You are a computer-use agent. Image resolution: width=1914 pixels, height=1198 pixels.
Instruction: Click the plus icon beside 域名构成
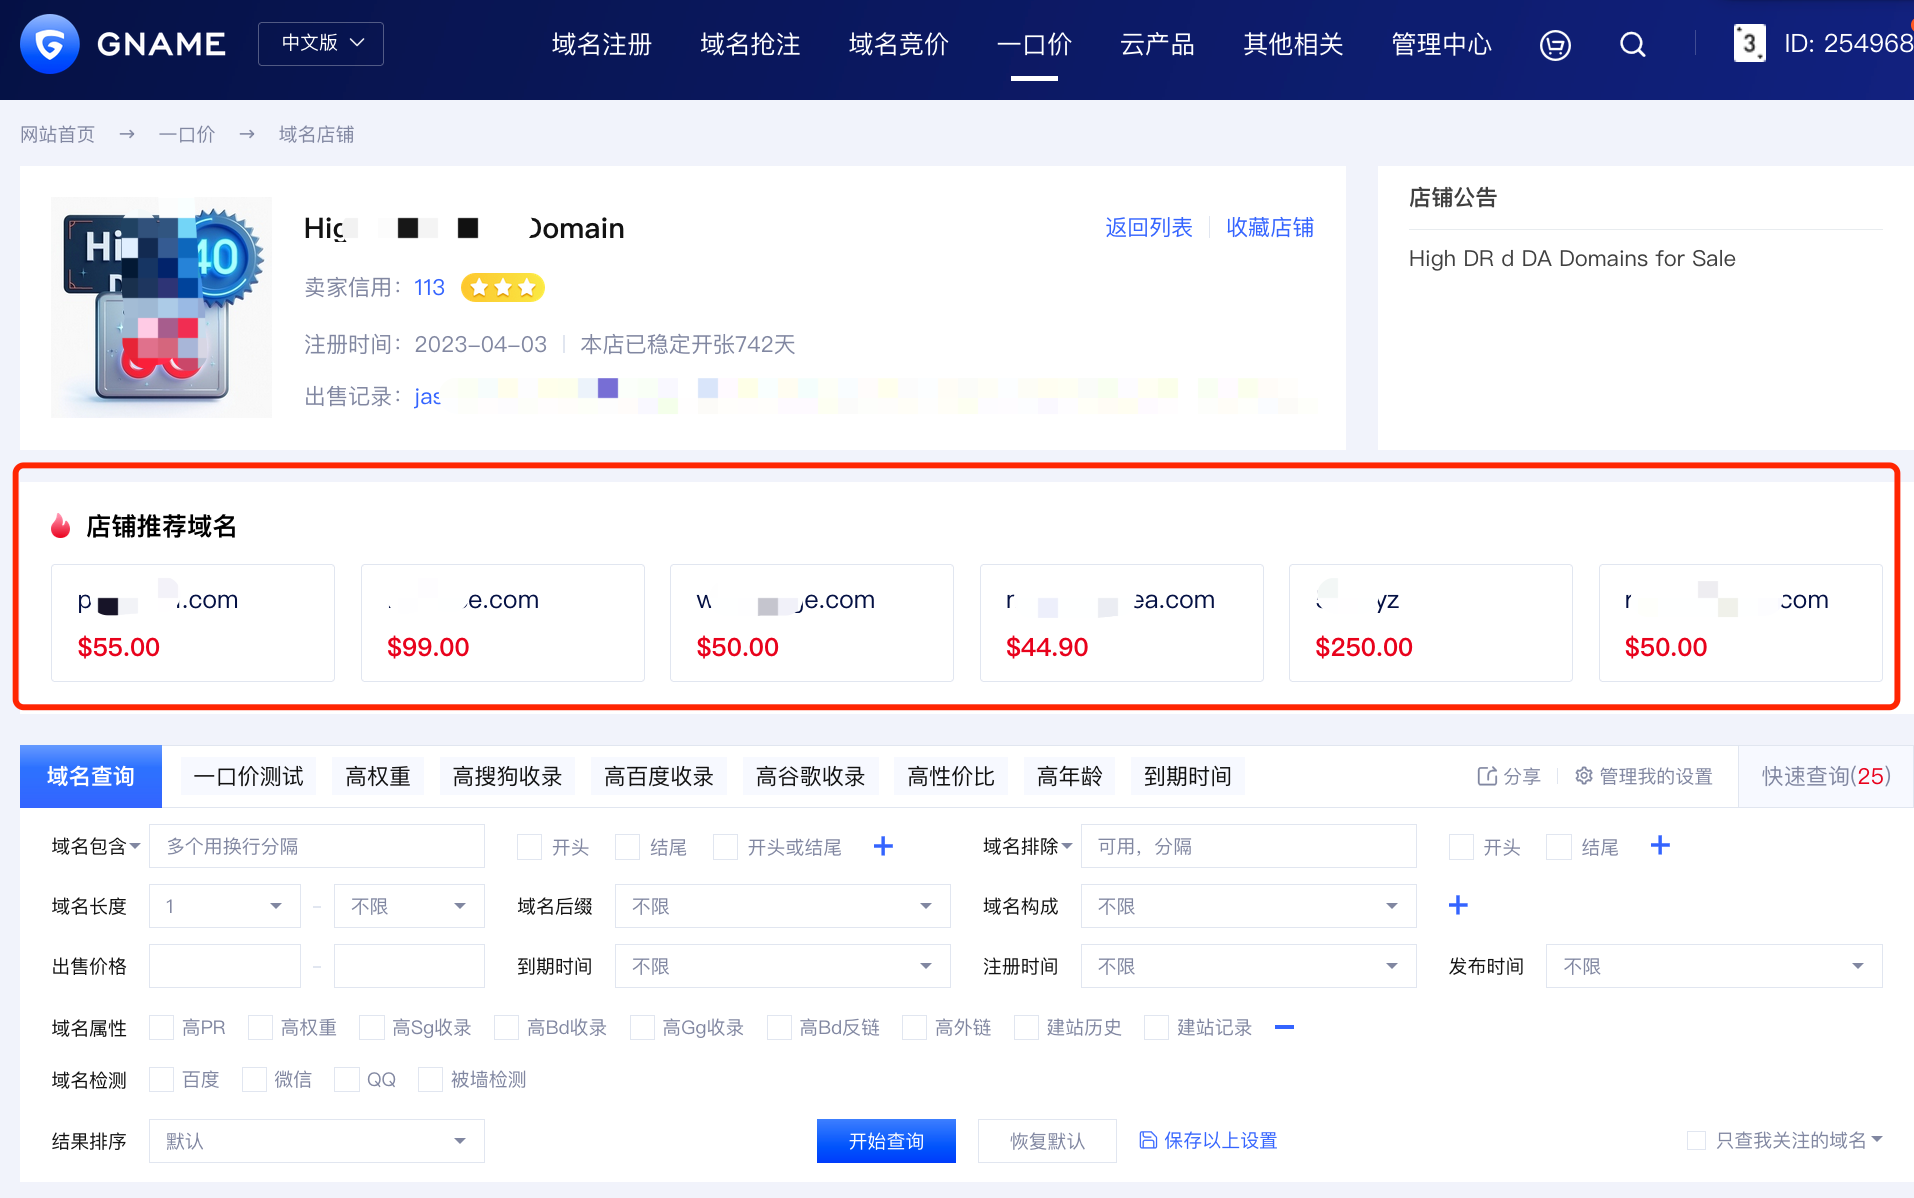(1458, 906)
